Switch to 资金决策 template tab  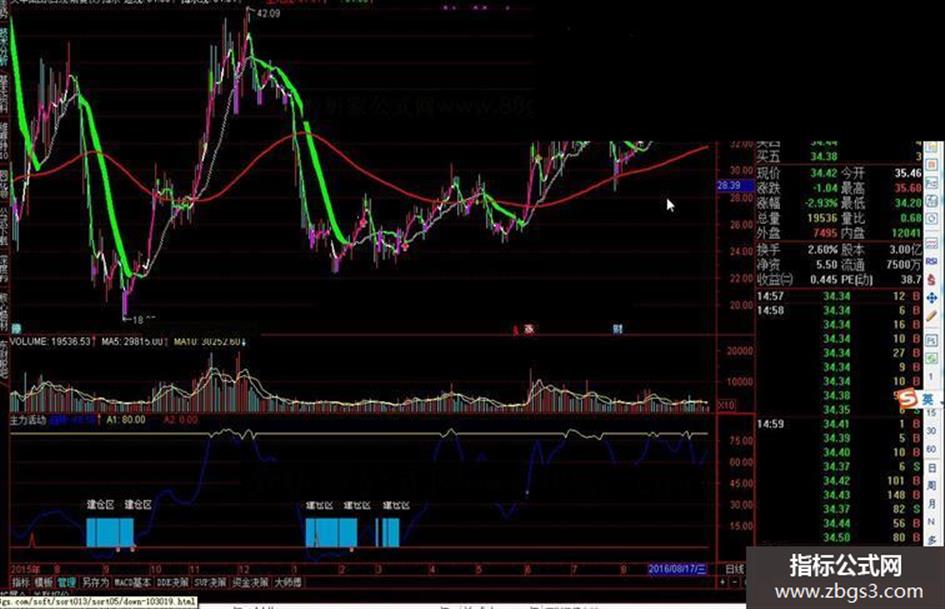[x=250, y=582]
